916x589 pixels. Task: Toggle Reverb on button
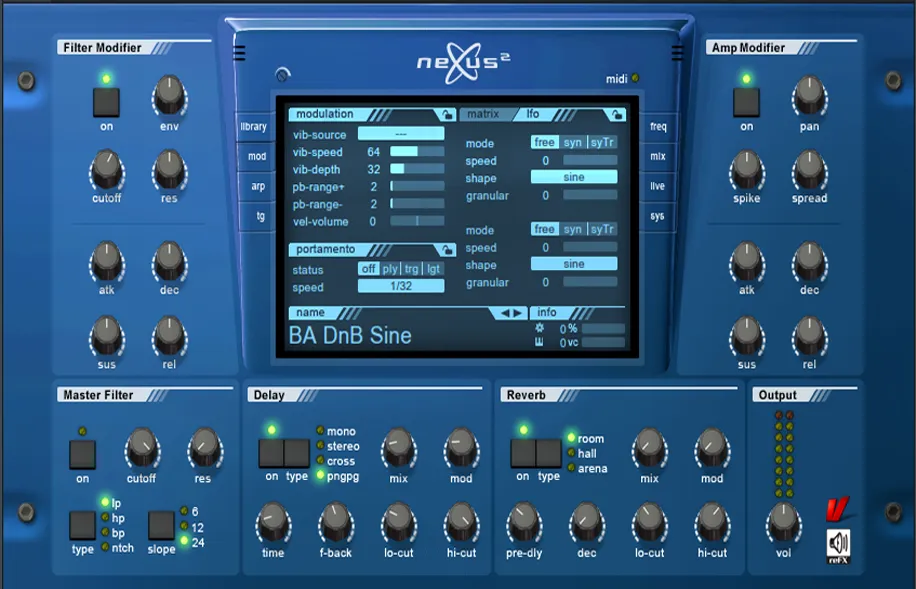[x=523, y=453]
